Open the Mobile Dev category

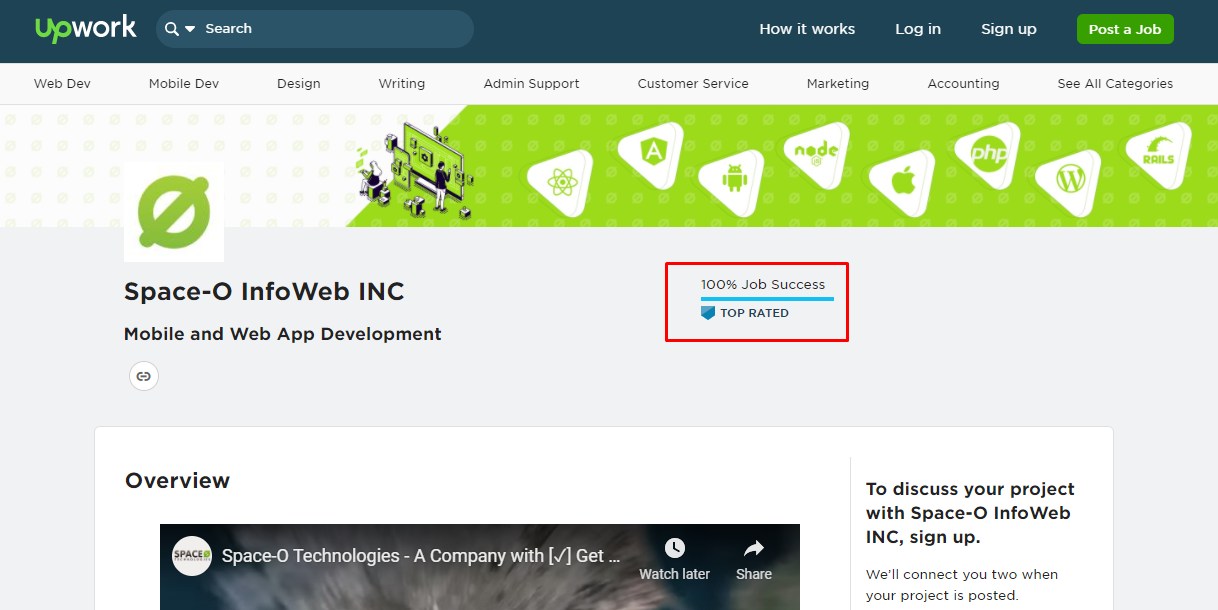click(x=184, y=84)
